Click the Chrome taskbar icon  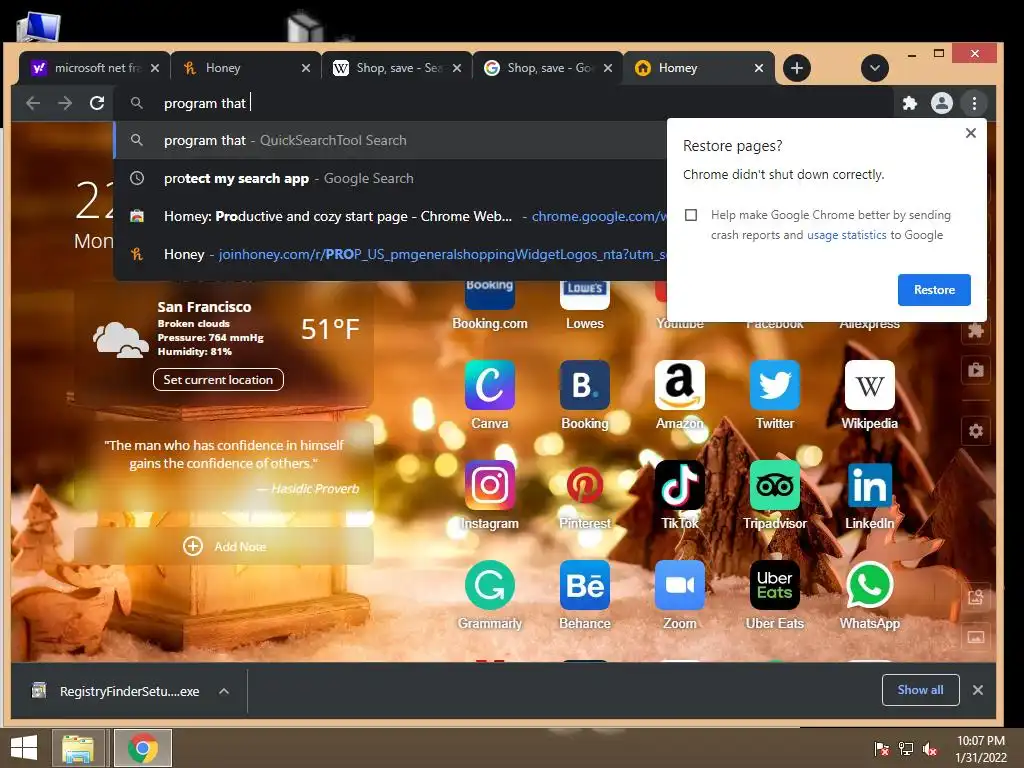143,748
